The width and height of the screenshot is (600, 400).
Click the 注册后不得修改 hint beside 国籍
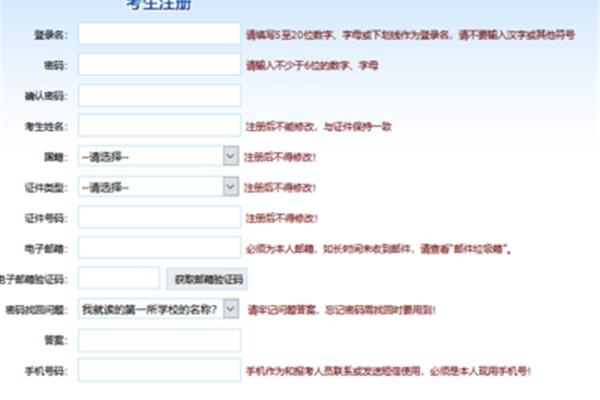[280, 157]
